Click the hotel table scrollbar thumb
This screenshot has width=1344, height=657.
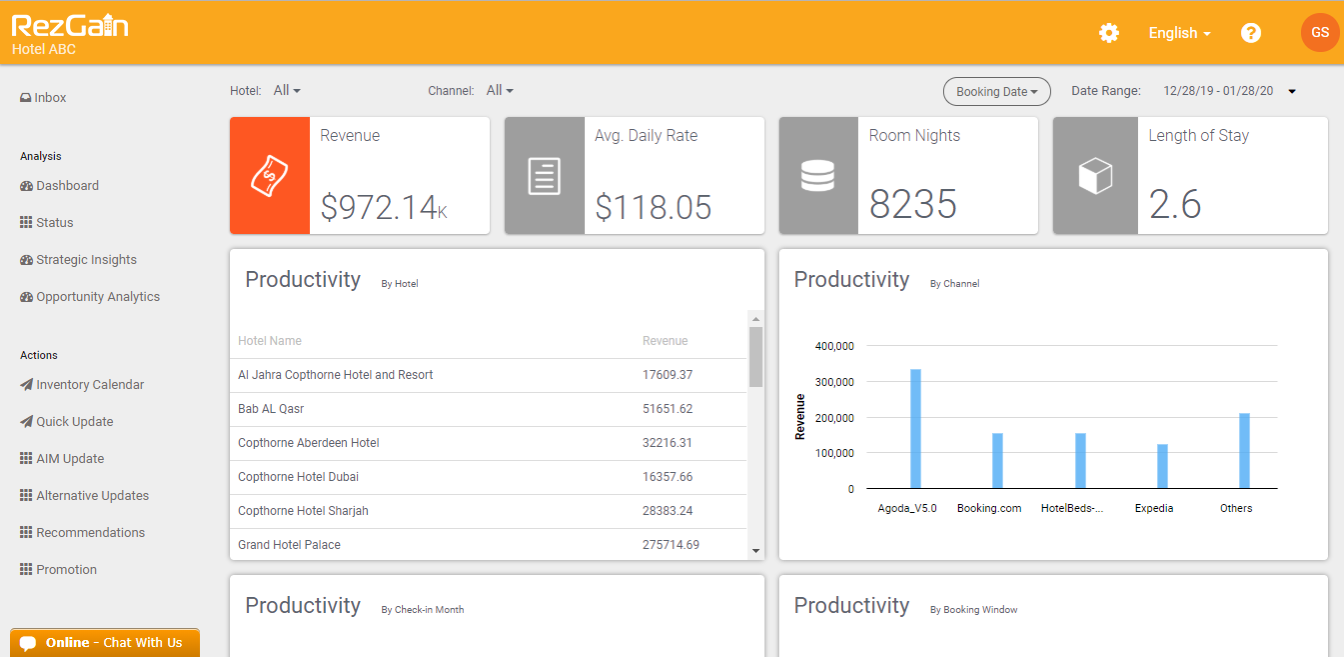click(756, 356)
